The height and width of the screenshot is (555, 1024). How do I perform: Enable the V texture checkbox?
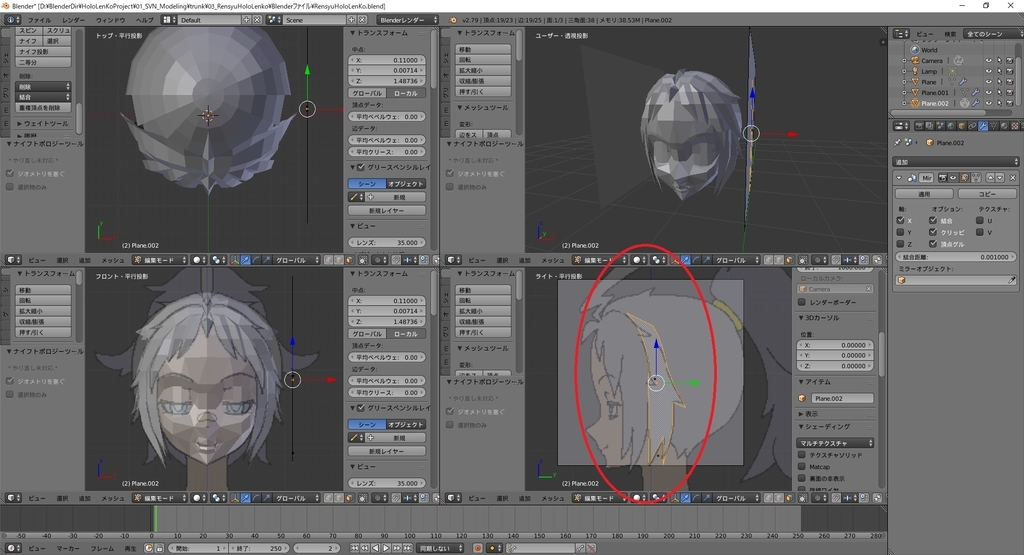980,232
